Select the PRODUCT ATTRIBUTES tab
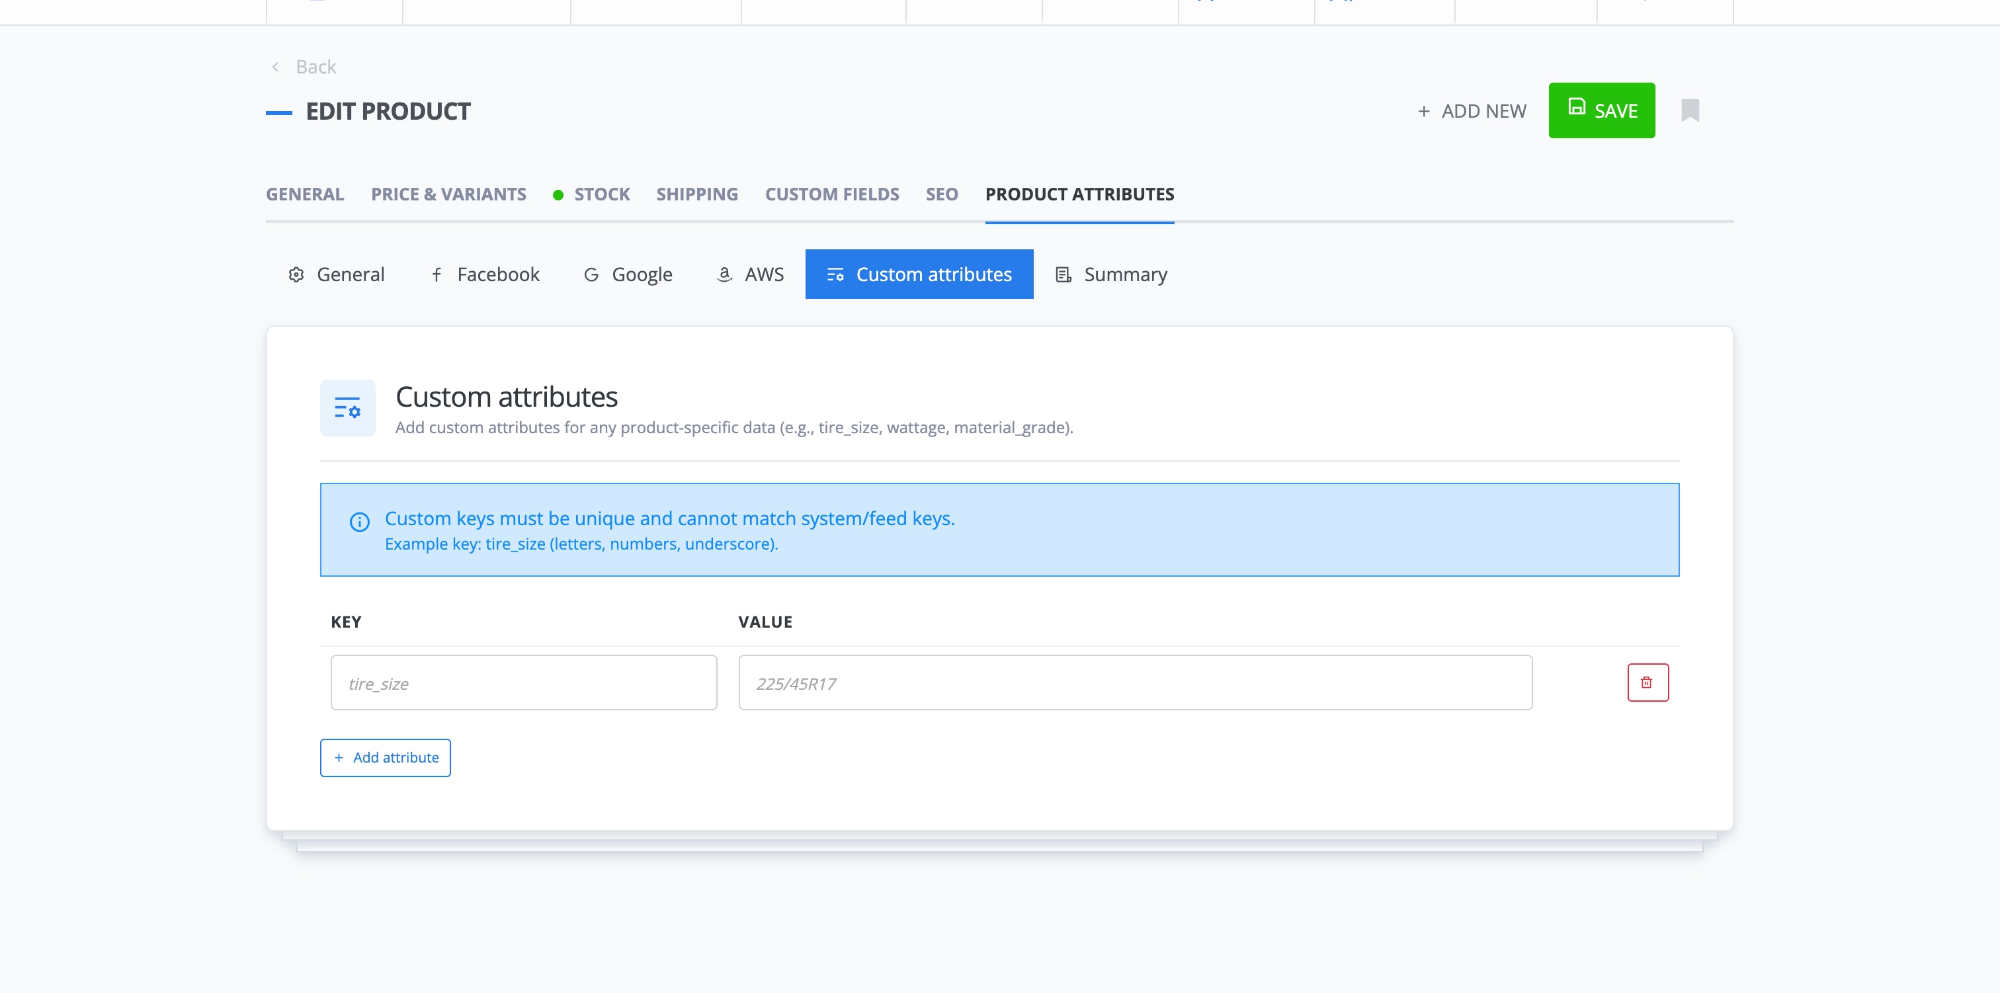 1080,194
